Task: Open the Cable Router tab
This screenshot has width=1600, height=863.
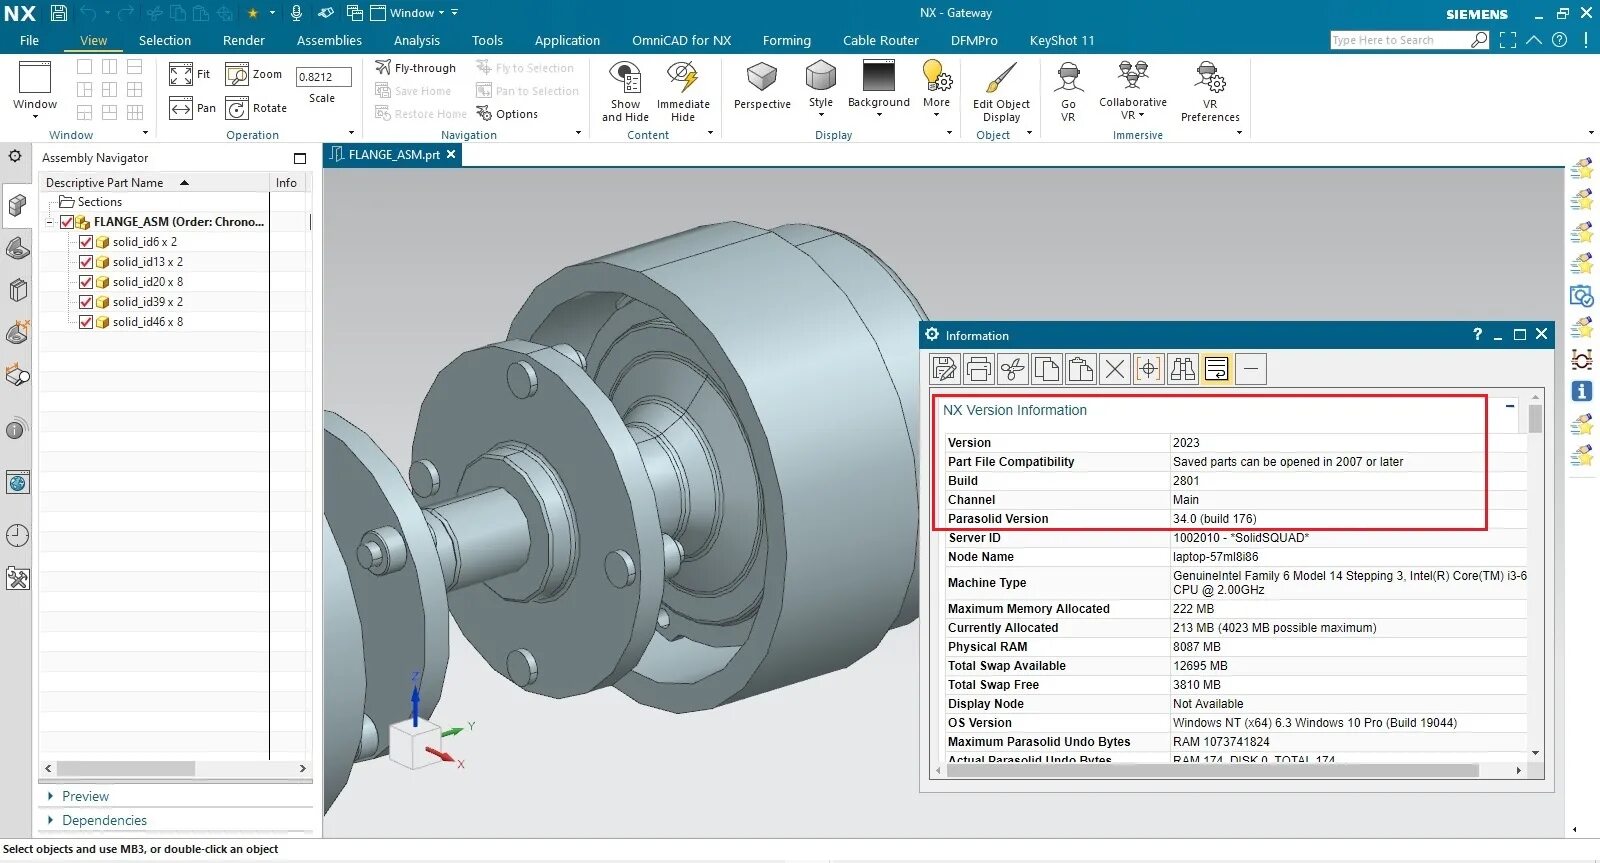Action: coord(881,40)
